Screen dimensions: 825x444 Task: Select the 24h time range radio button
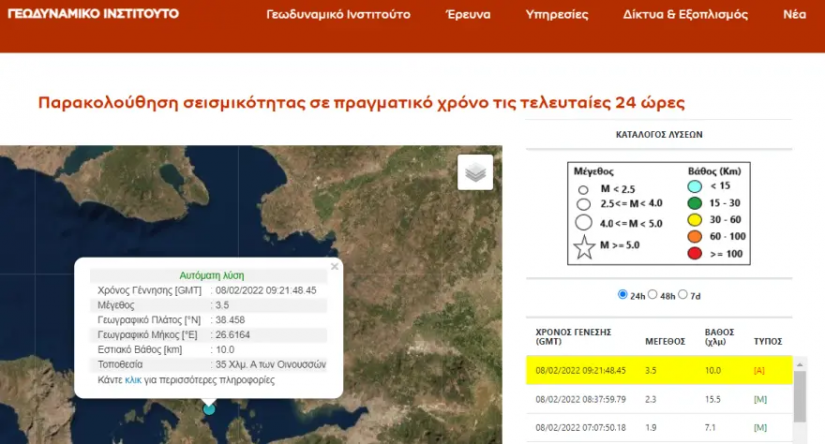click(624, 295)
